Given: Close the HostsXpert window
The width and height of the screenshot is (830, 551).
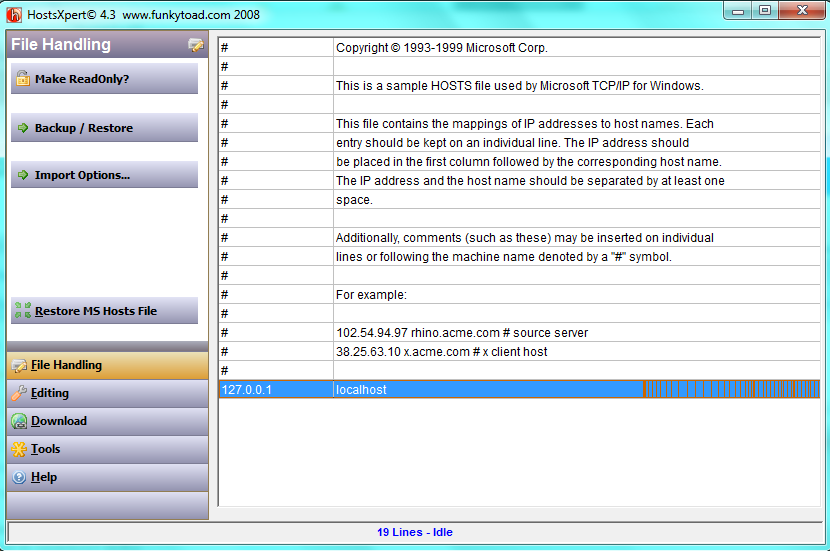Looking at the screenshot, I should click(x=802, y=10).
